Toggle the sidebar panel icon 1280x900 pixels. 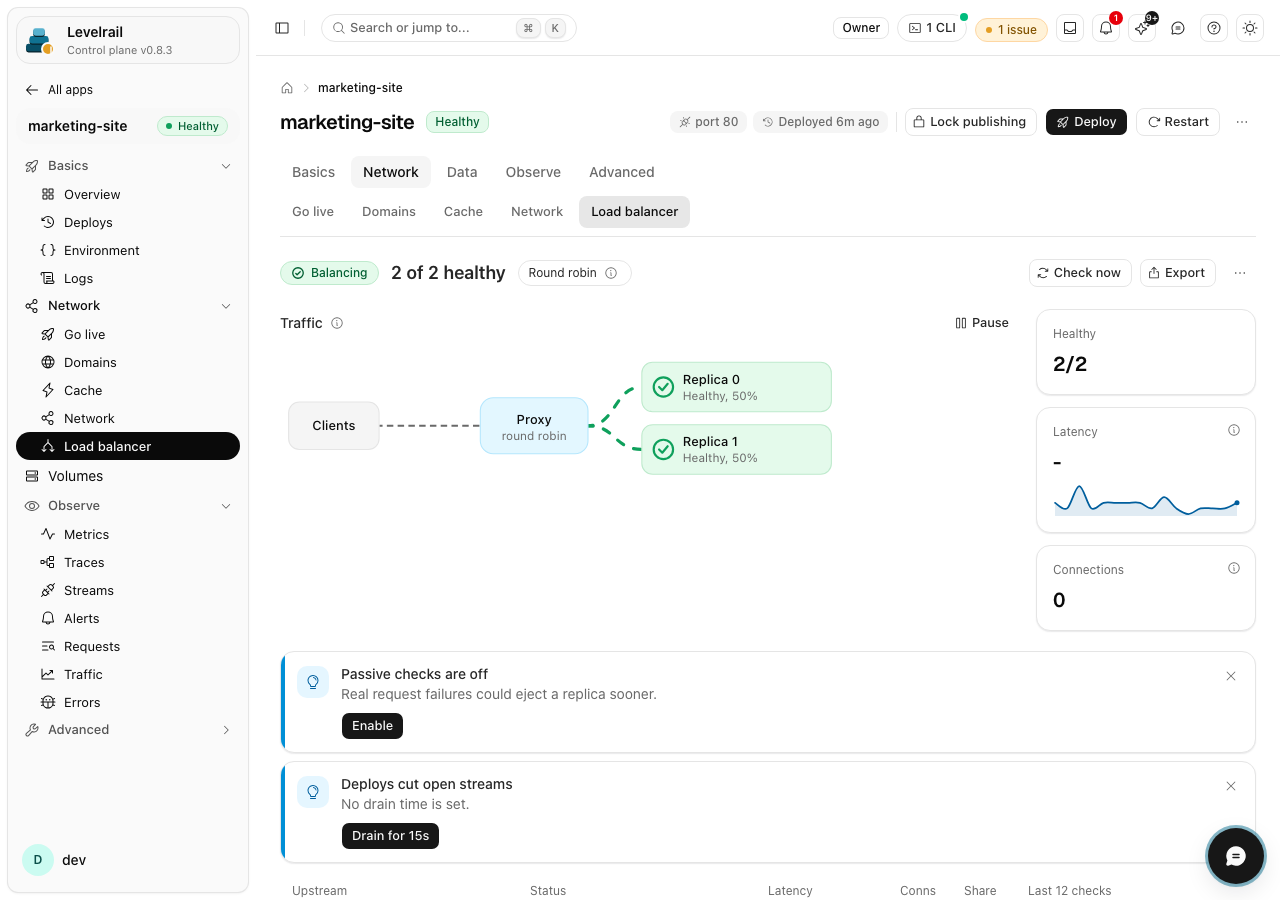click(x=282, y=28)
